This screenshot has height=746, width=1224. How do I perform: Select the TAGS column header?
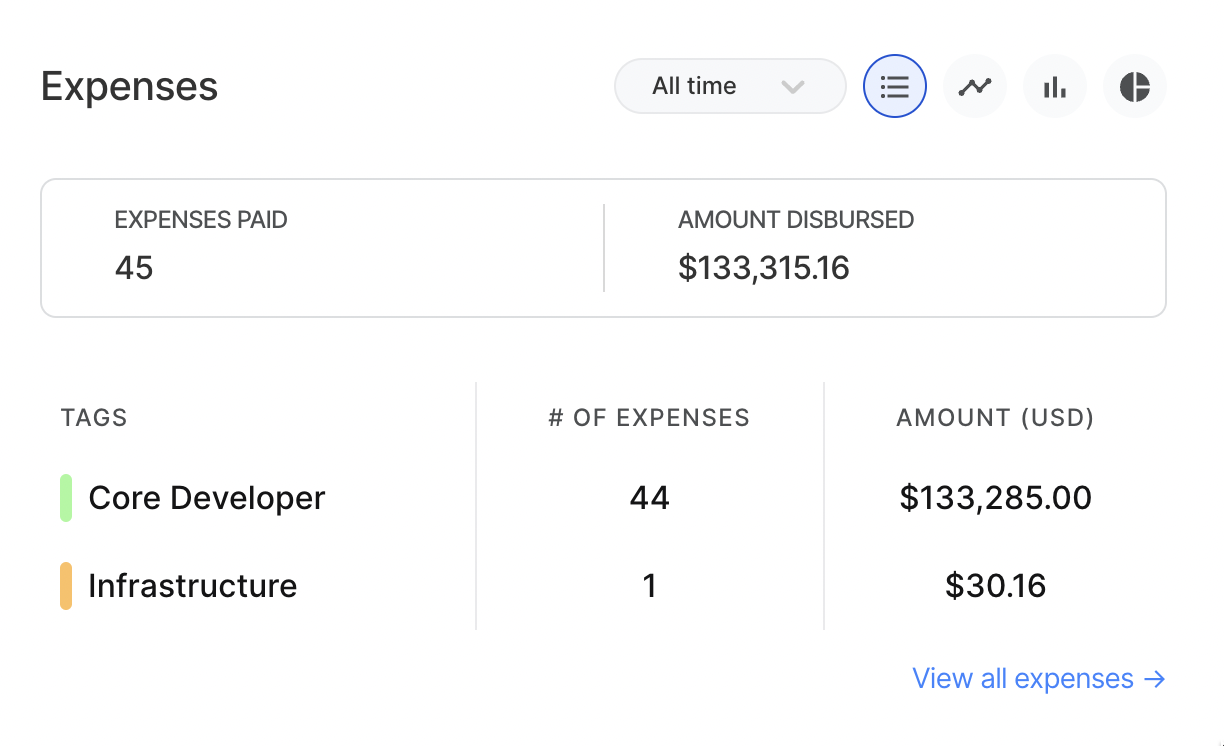click(x=93, y=418)
